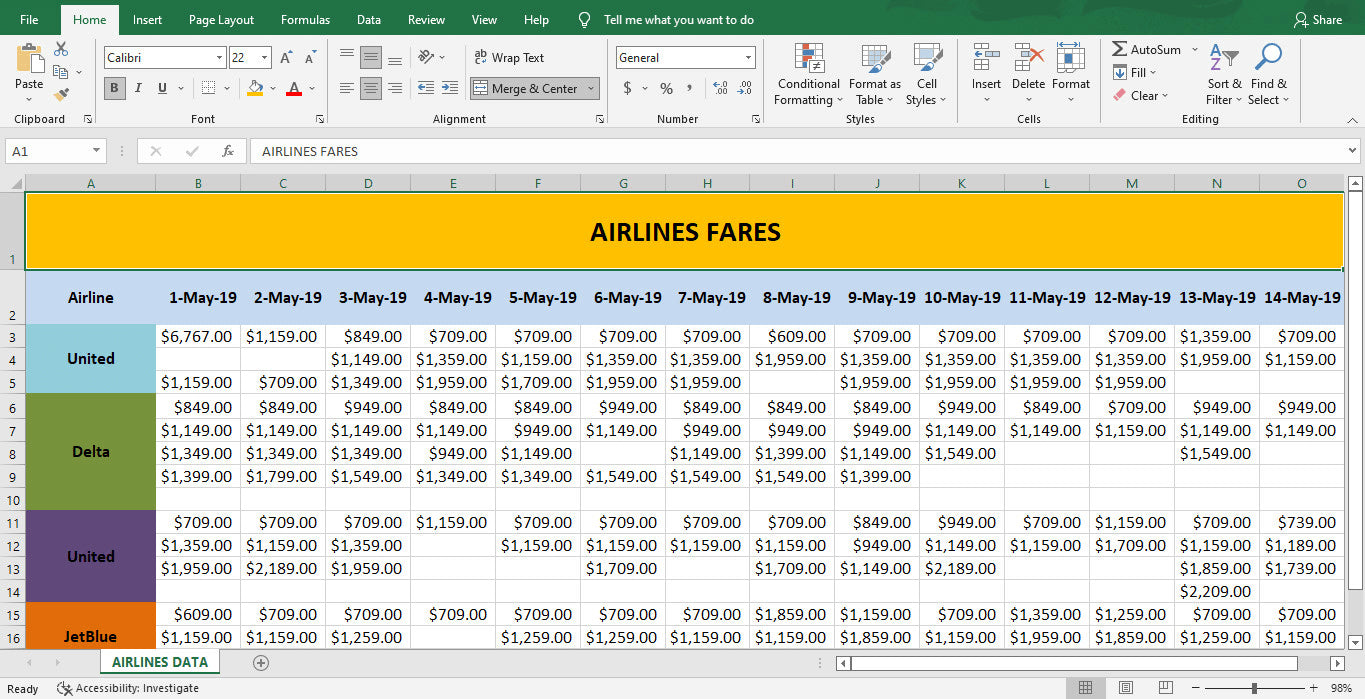Select the AIRLINES DATA sheet tab
This screenshot has height=699, width=1365.
pos(160,662)
